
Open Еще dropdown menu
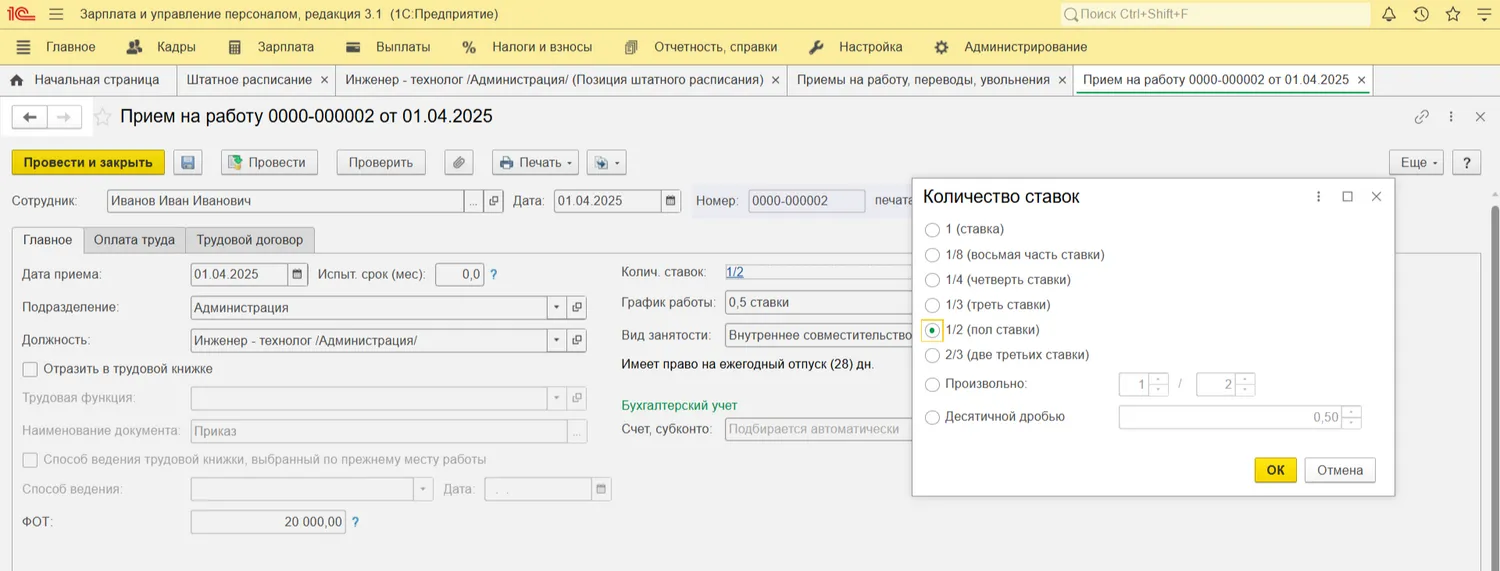(x=1416, y=162)
